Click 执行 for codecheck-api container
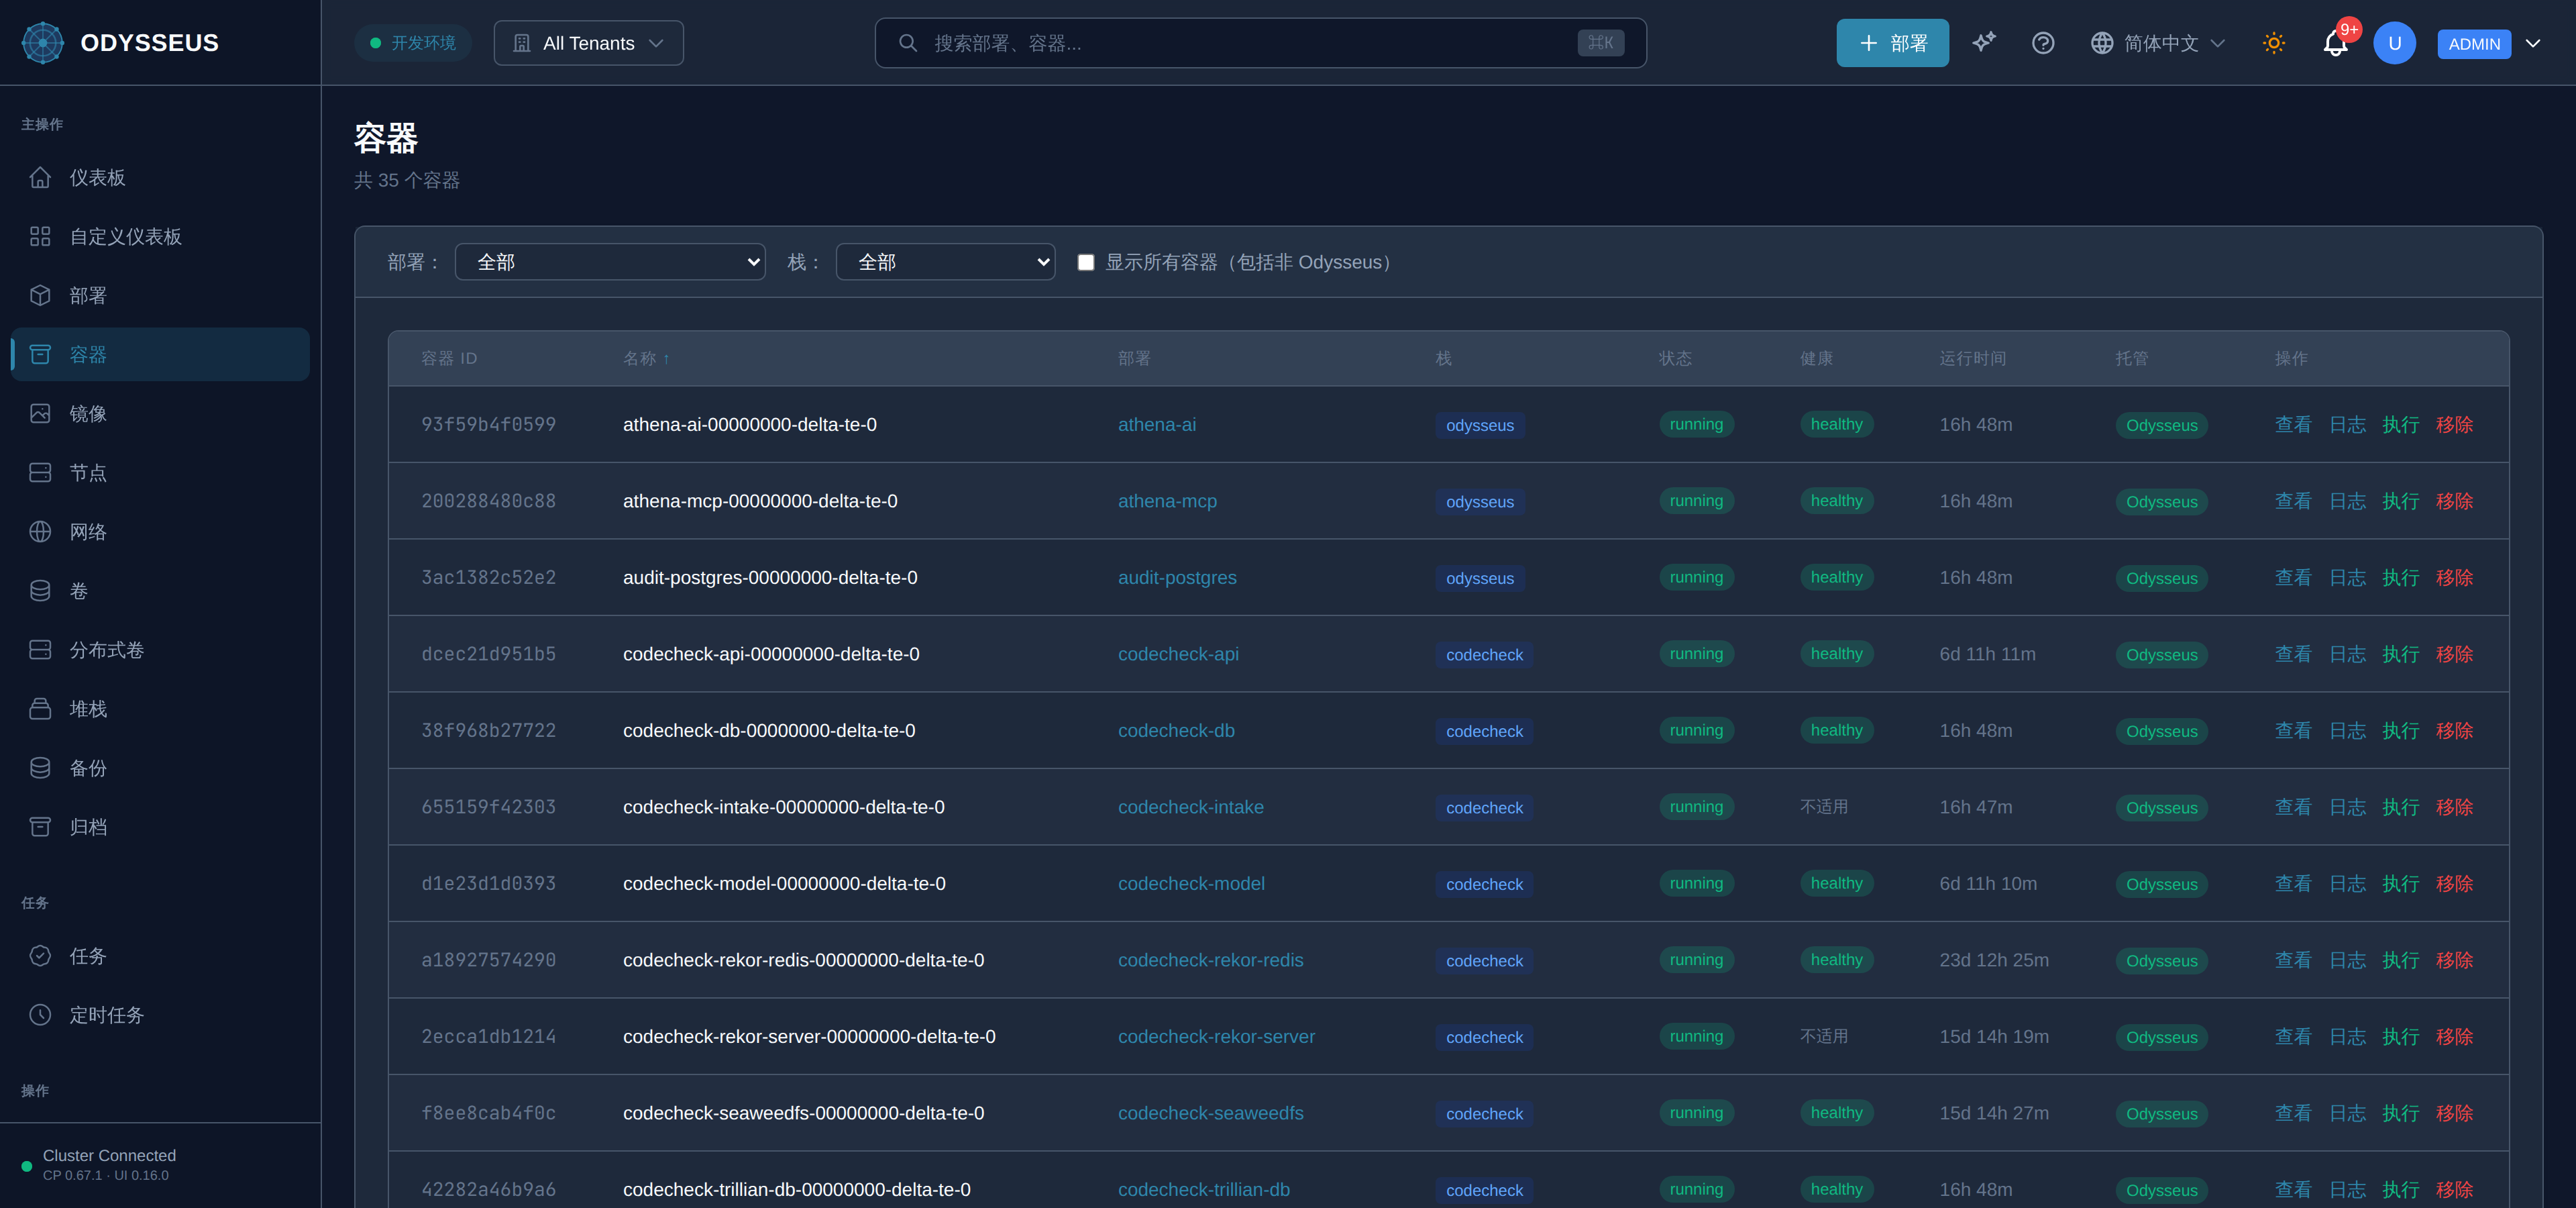2576x1208 pixels. click(x=2400, y=654)
